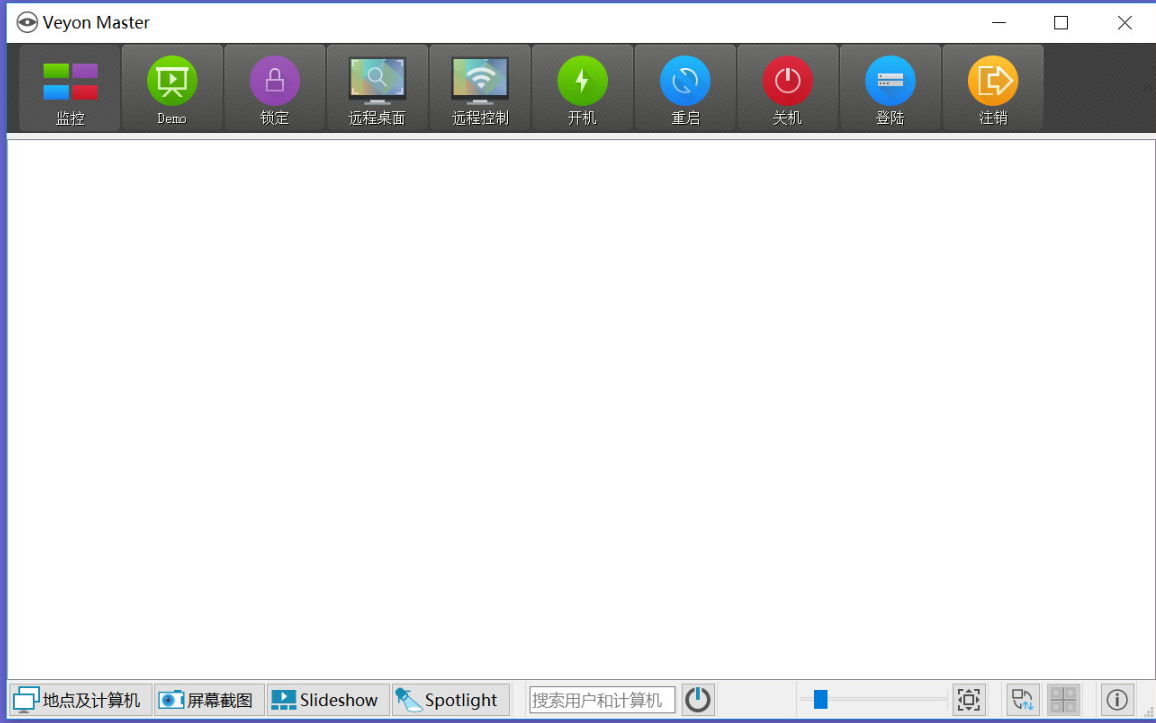Toggle the power-state filter beside search

coord(697,699)
